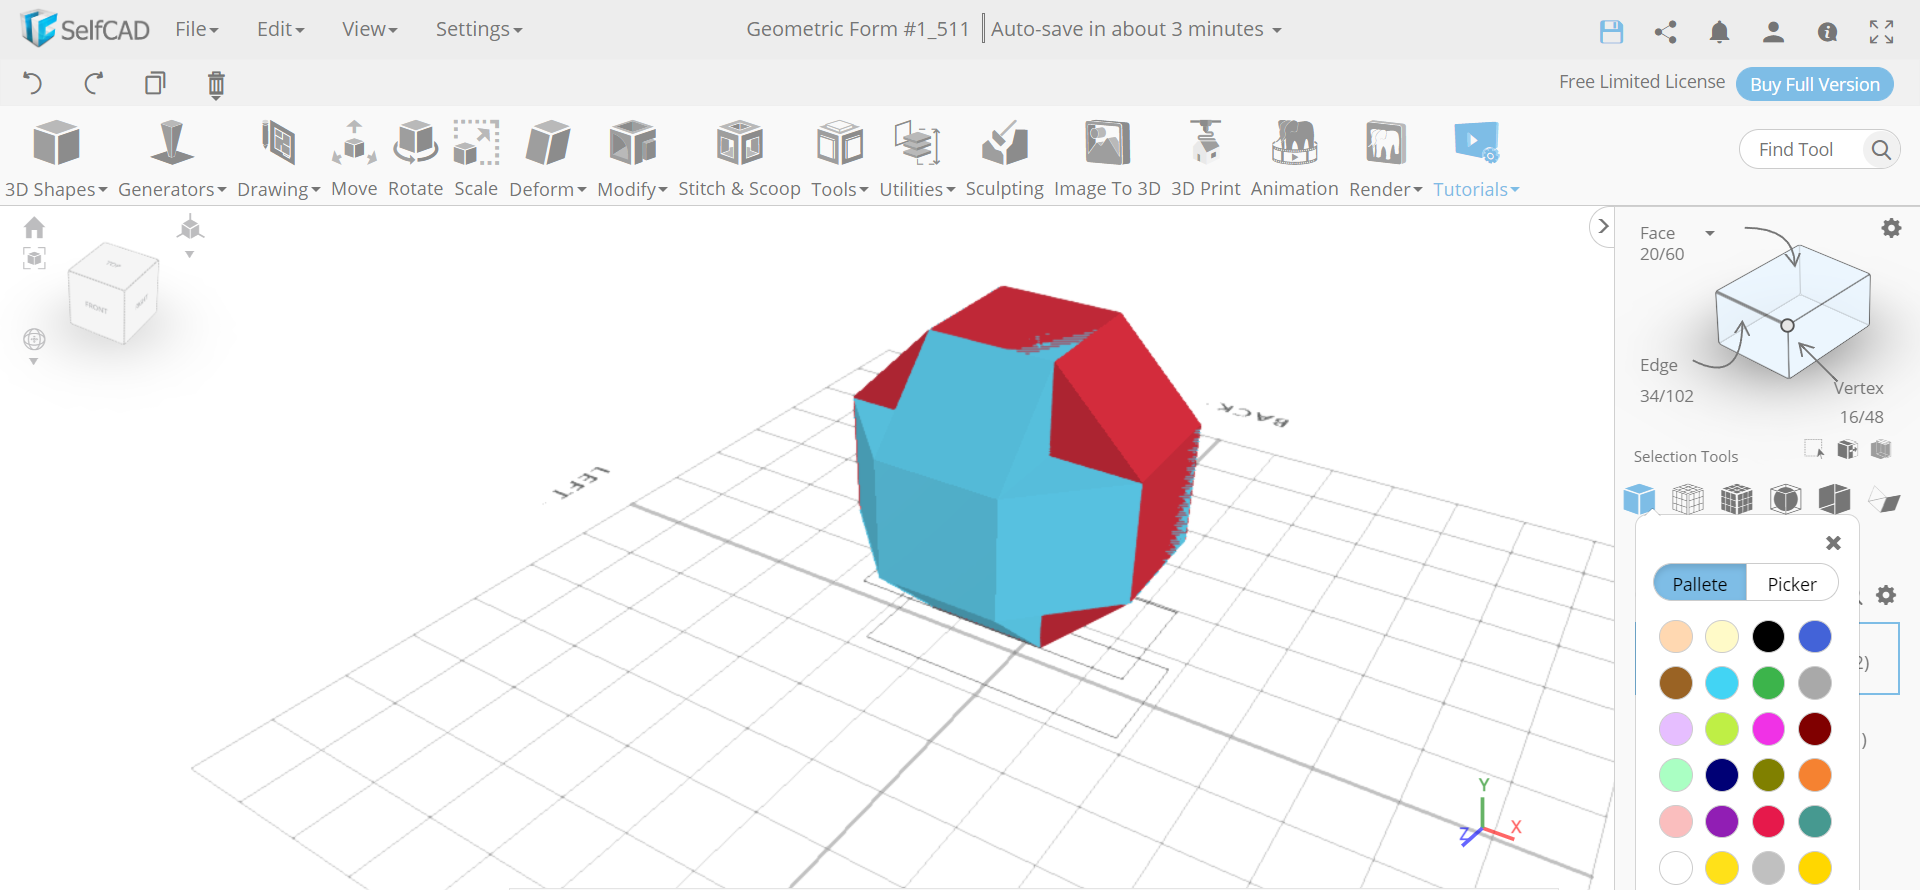Open the Image To 3D tool
The width and height of the screenshot is (1920, 890).
pyautogui.click(x=1107, y=159)
